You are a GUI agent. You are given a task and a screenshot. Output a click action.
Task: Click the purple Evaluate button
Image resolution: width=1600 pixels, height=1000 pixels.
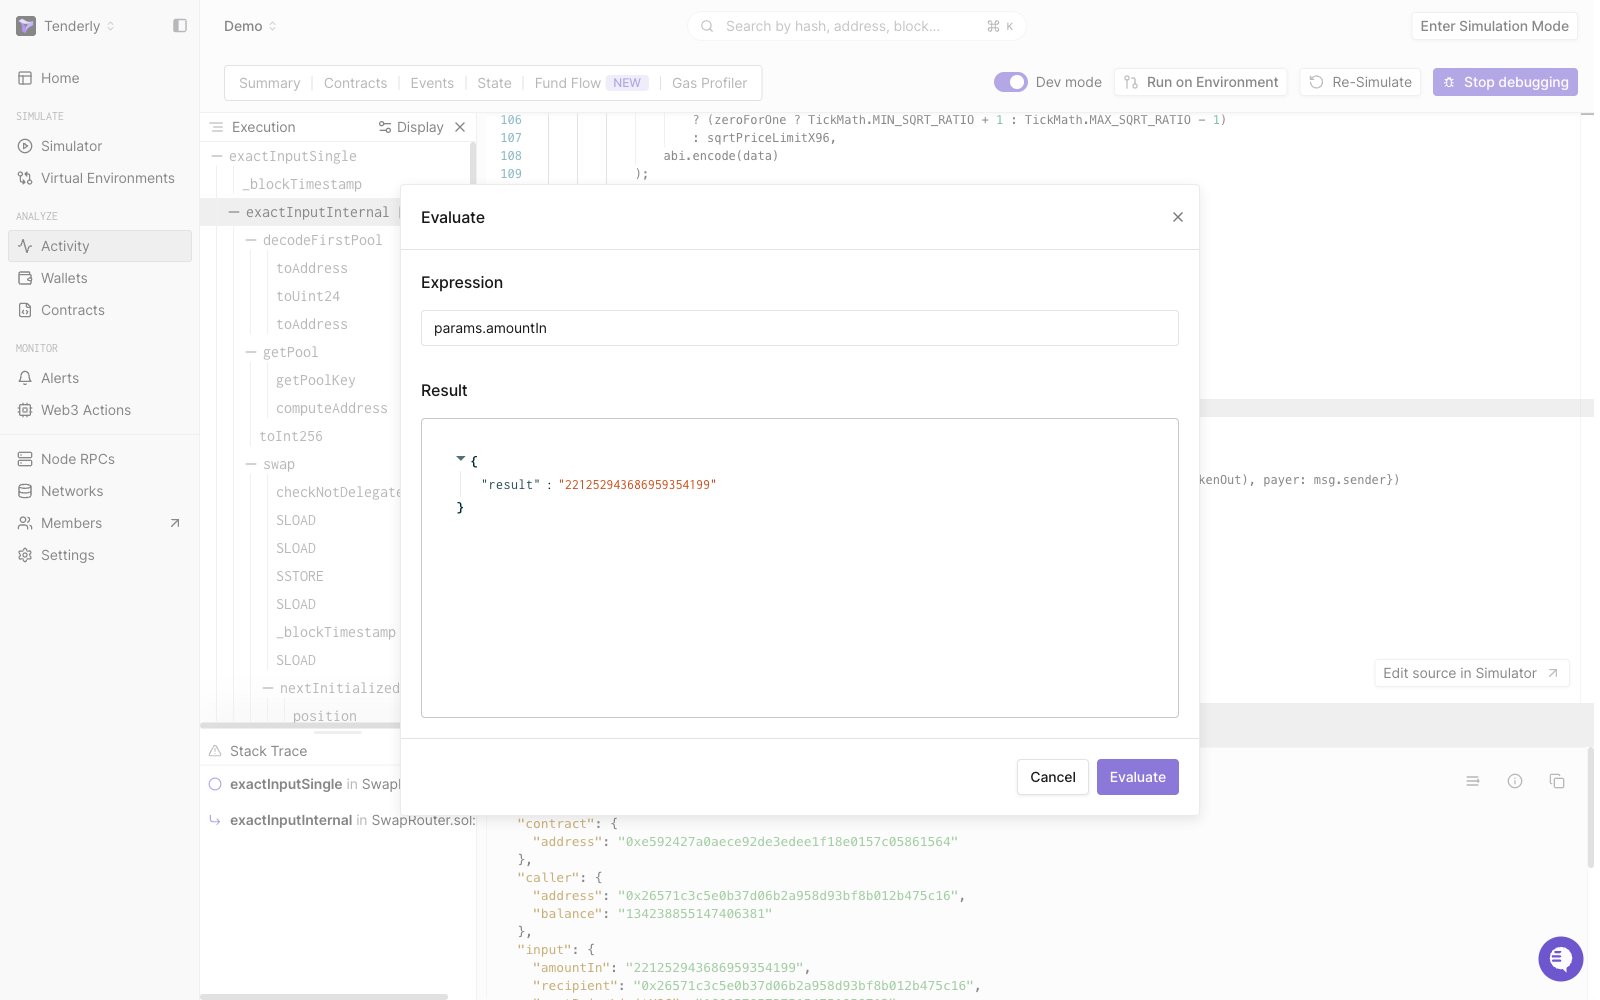coord(1138,777)
